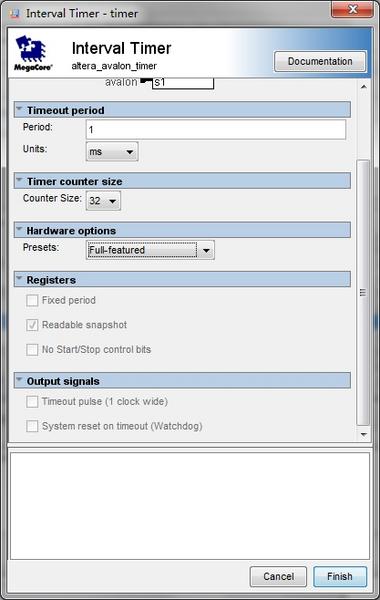Toggle the Fixed period checkbox
Screen dimensions: 380x600
tap(32, 300)
